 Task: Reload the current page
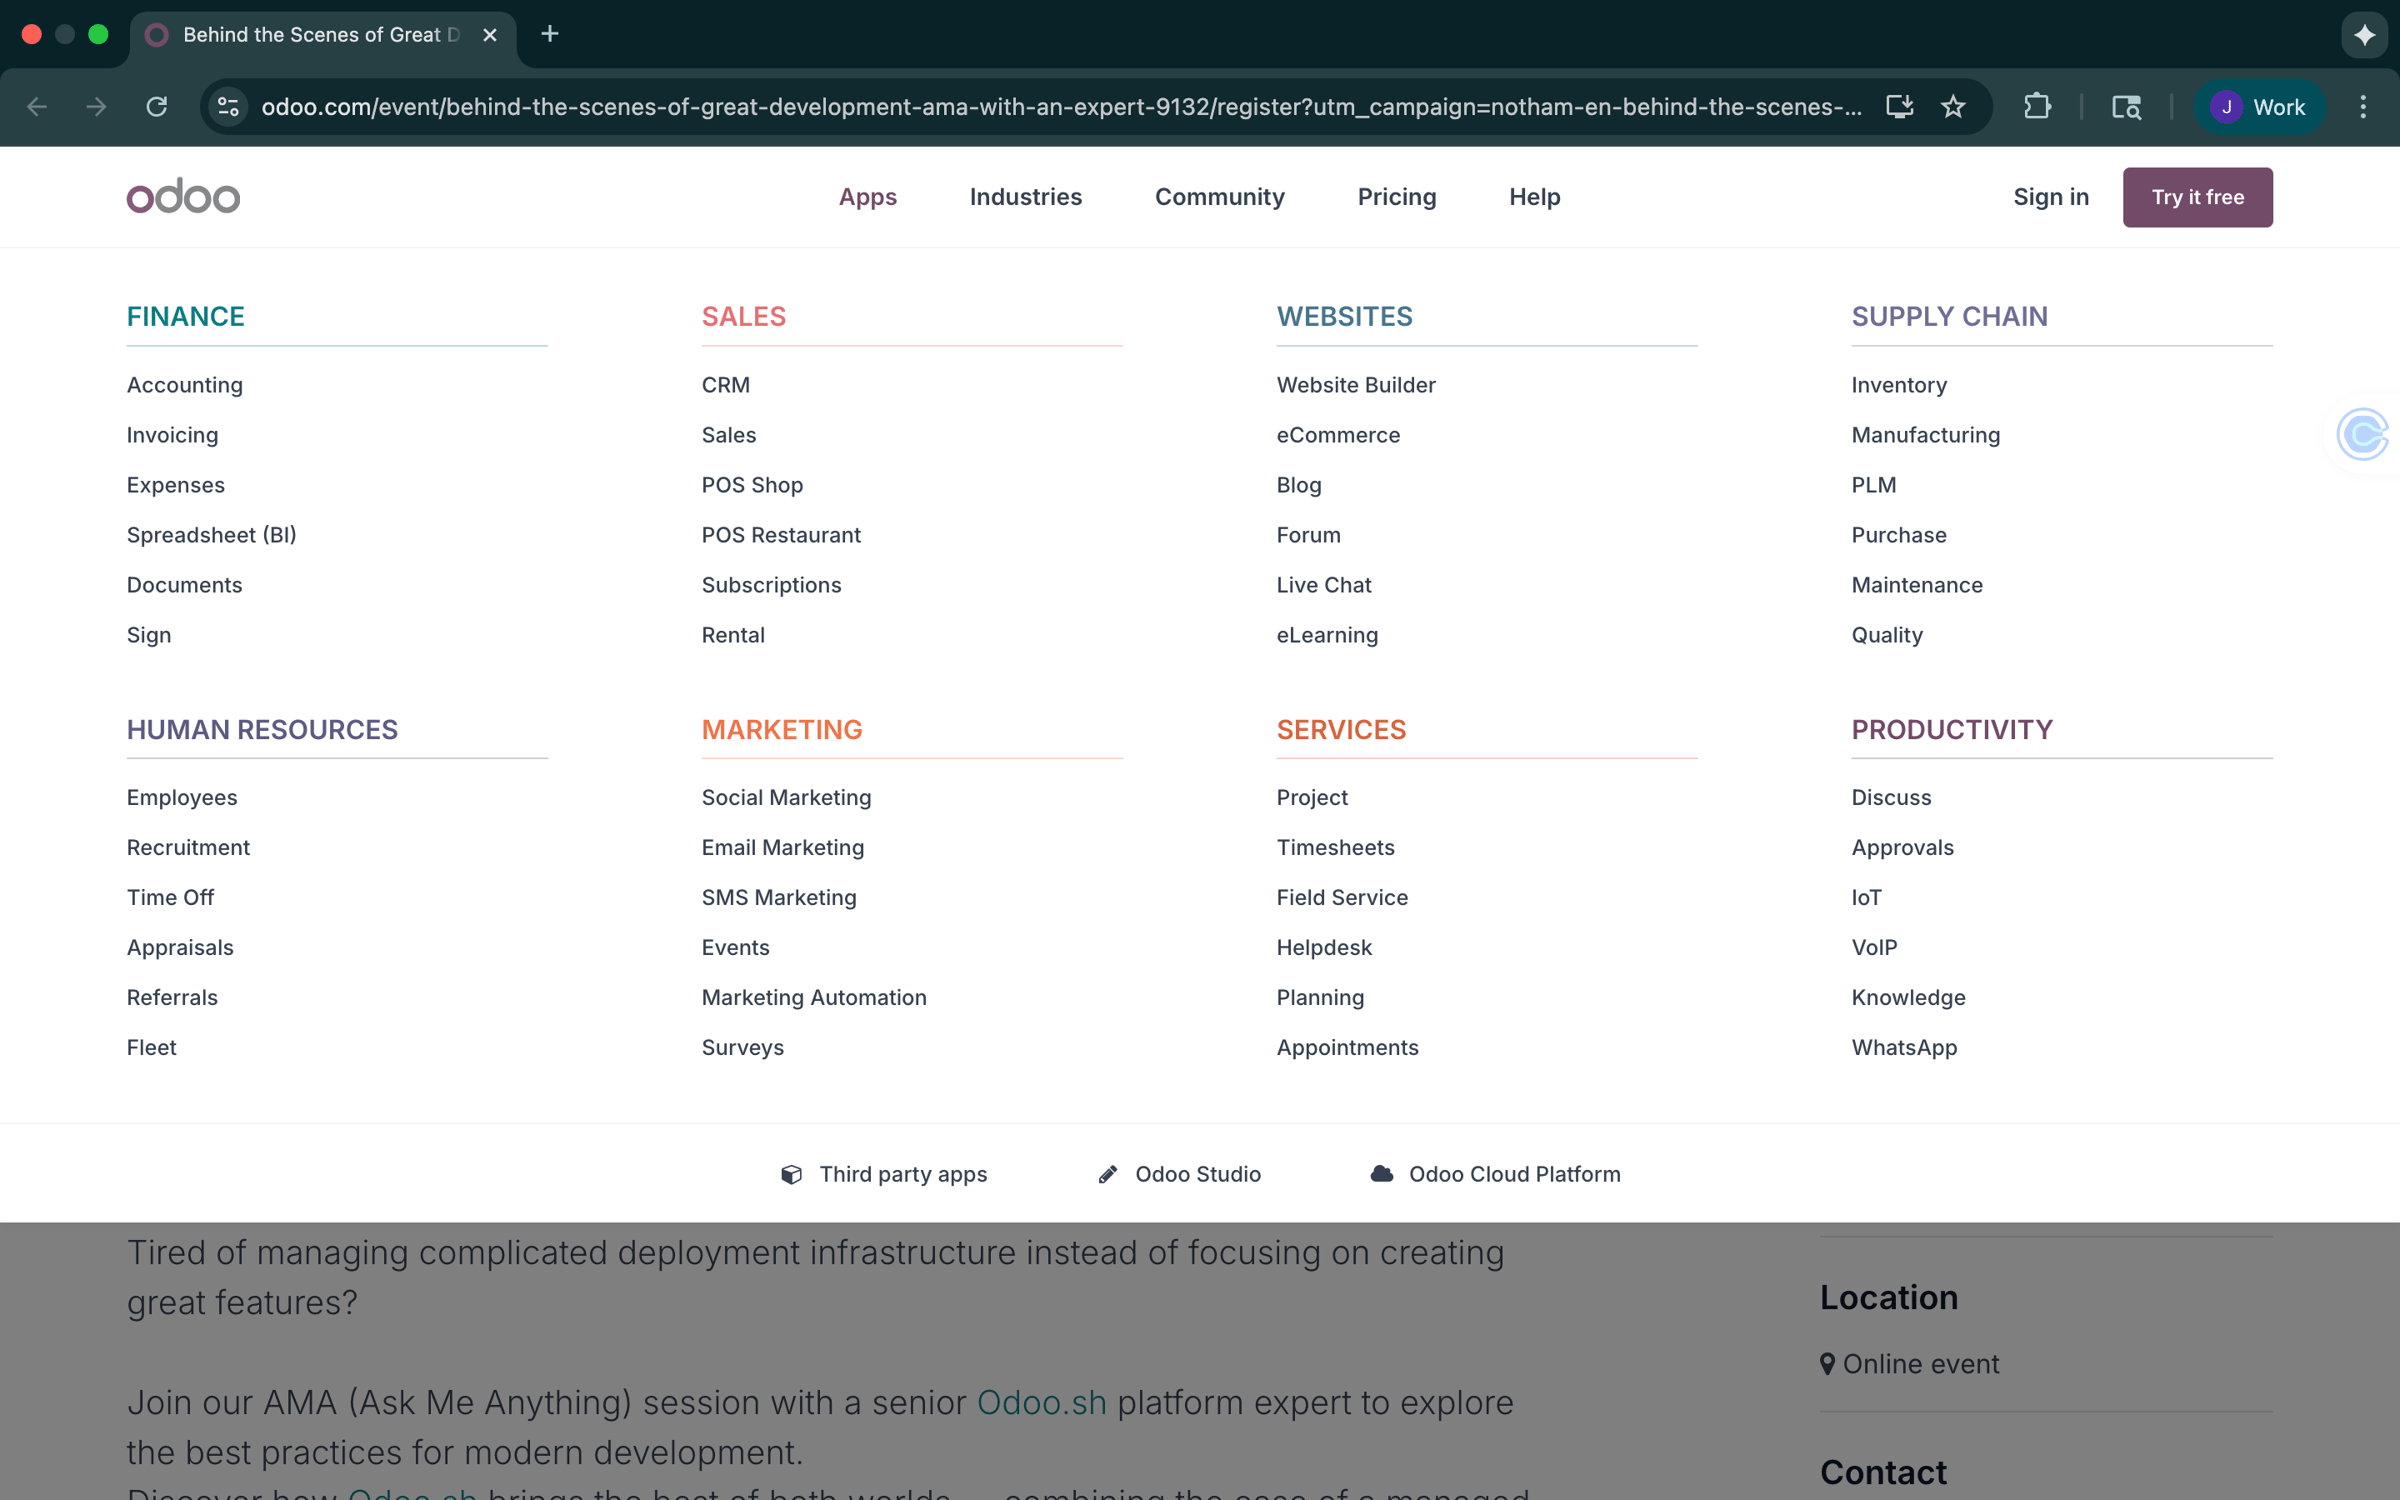(x=157, y=106)
